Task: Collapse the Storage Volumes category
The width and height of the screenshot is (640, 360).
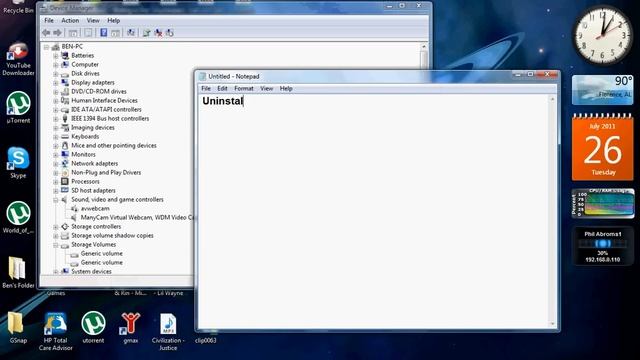Action: pos(56,245)
